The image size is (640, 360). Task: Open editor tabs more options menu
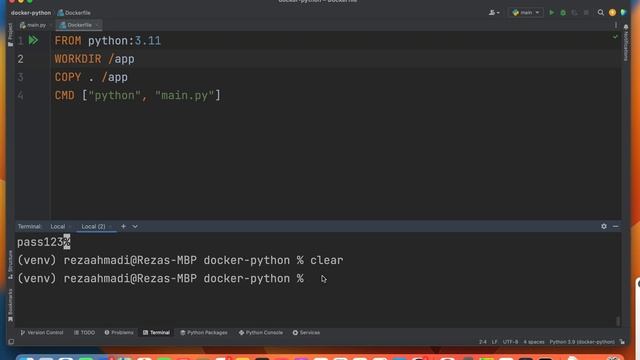[616, 25]
